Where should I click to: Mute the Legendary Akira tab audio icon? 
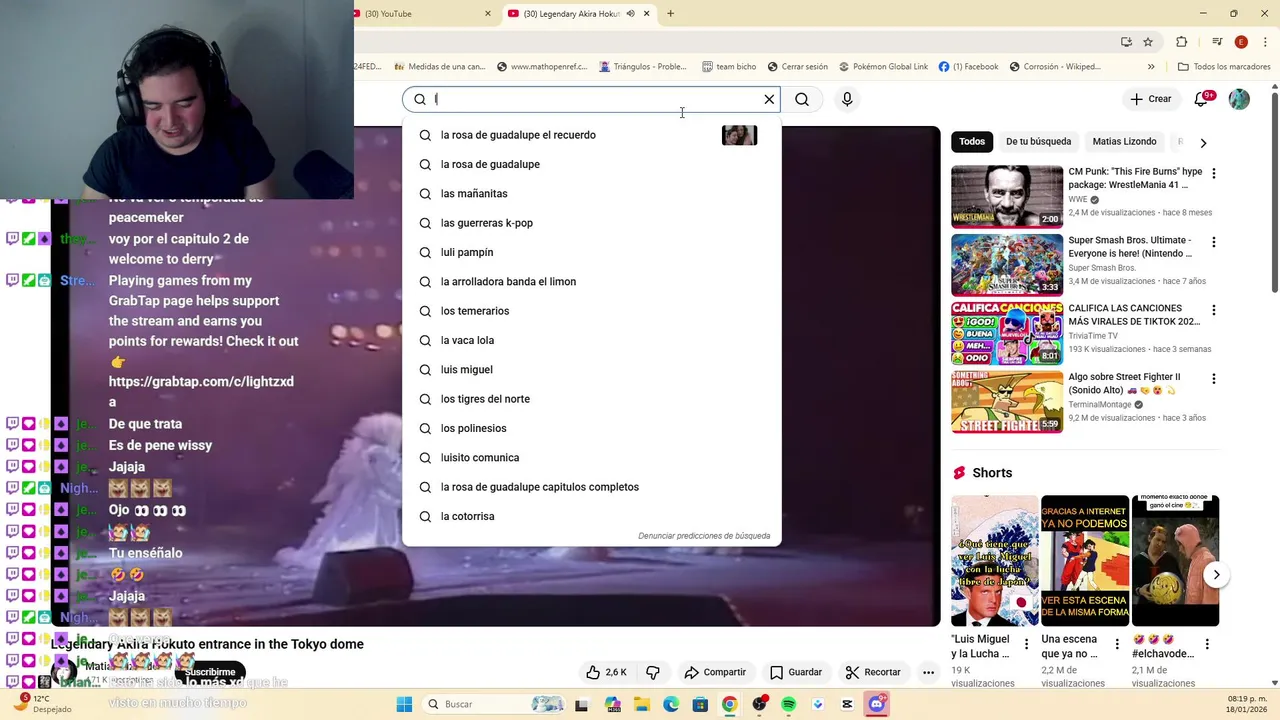[x=631, y=14]
